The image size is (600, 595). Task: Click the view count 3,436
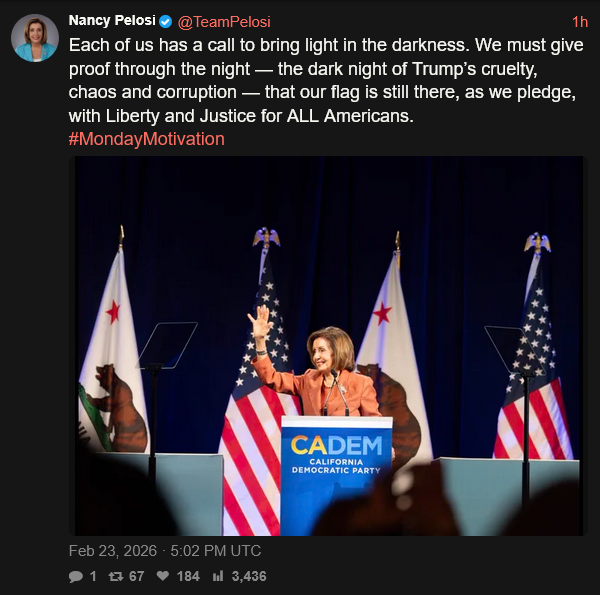coord(248,576)
